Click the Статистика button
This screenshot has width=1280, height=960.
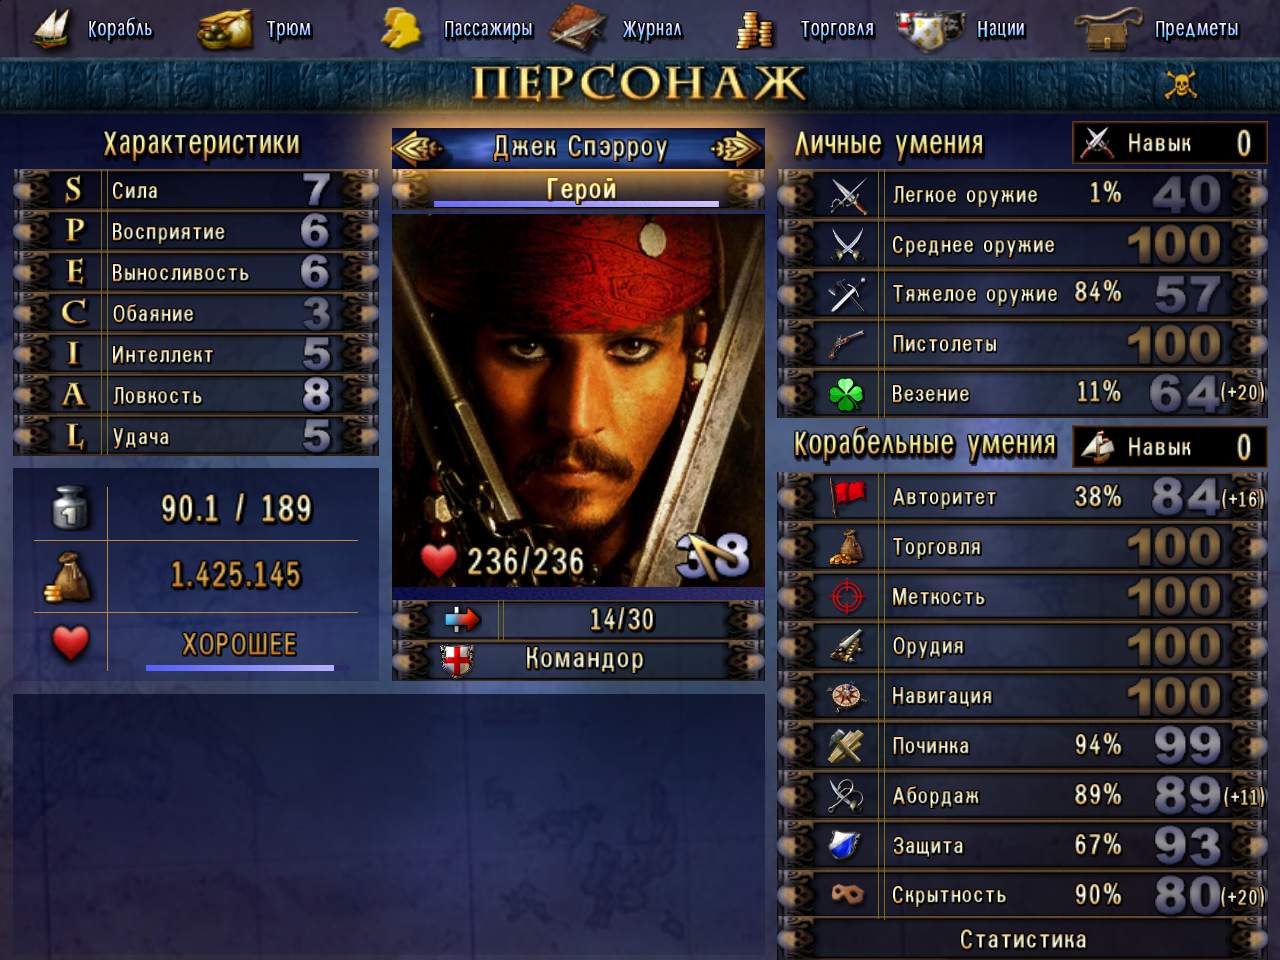tap(1023, 939)
